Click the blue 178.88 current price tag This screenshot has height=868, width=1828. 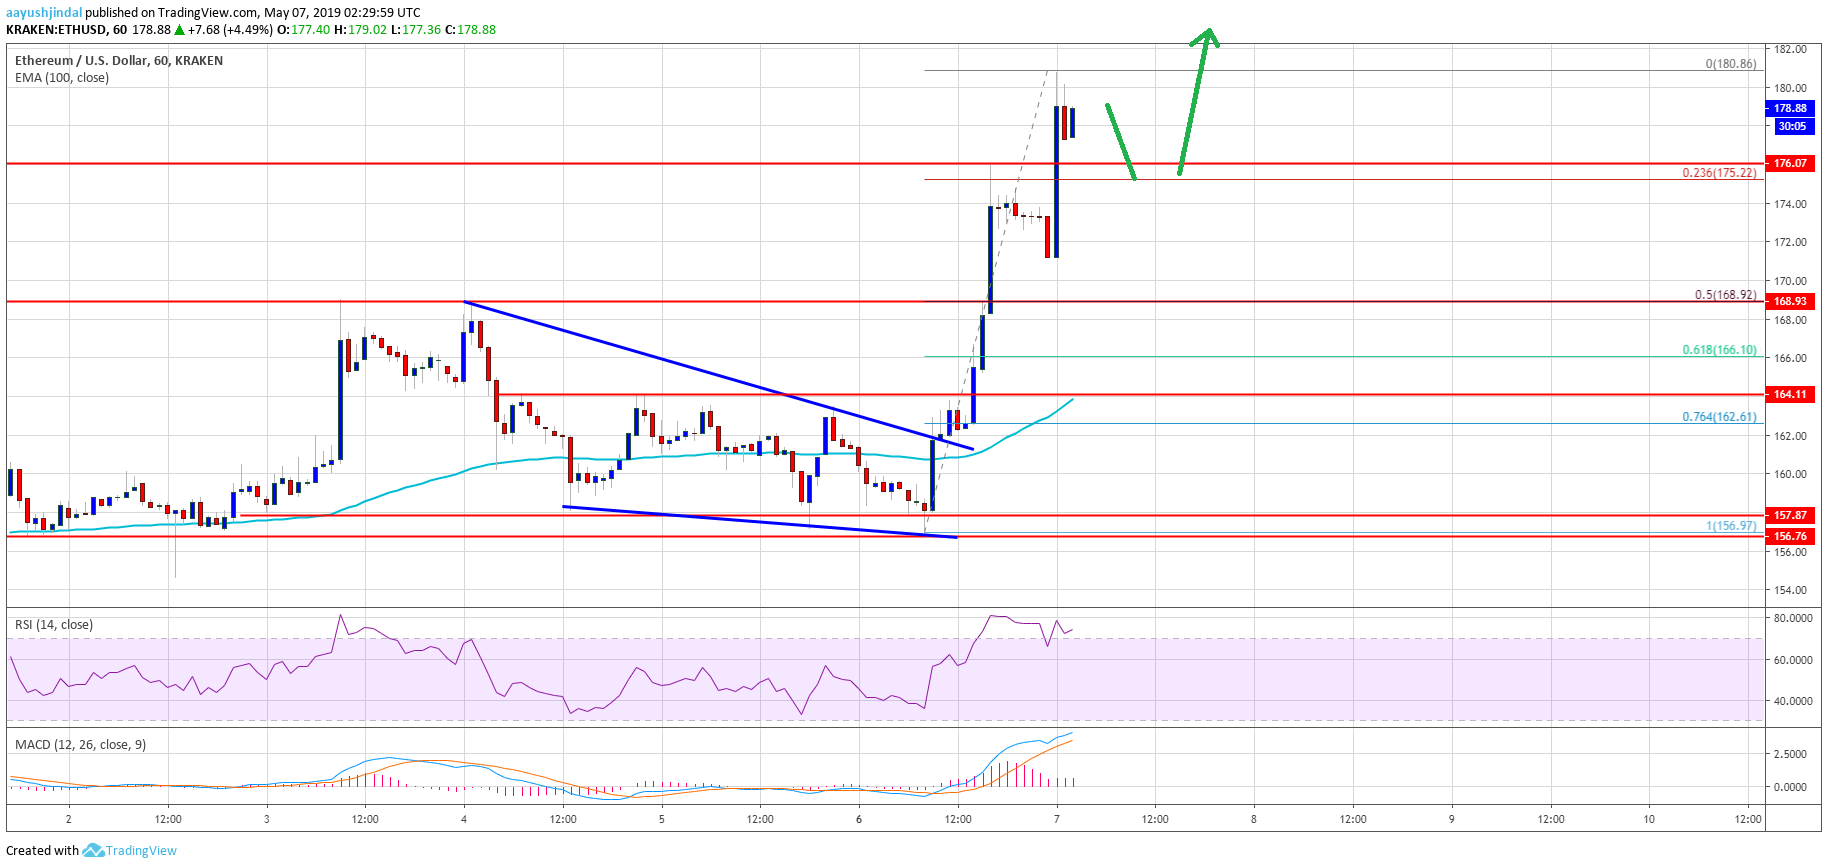(1790, 108)
